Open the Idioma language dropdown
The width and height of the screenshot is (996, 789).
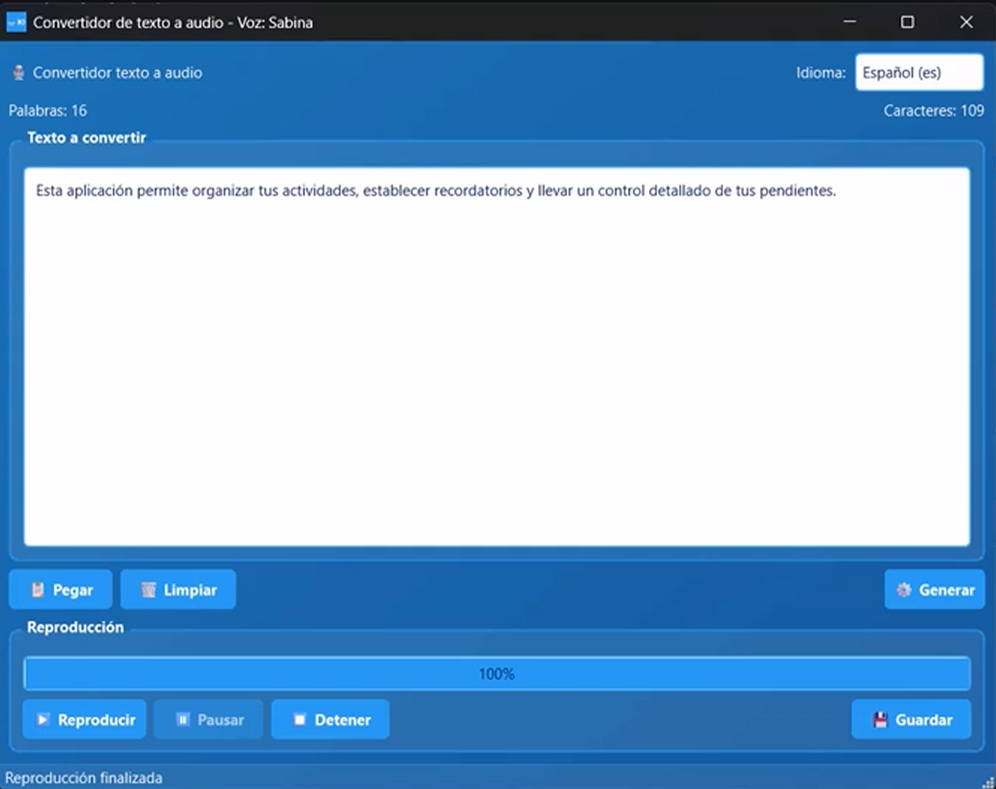tap(904, 73)
